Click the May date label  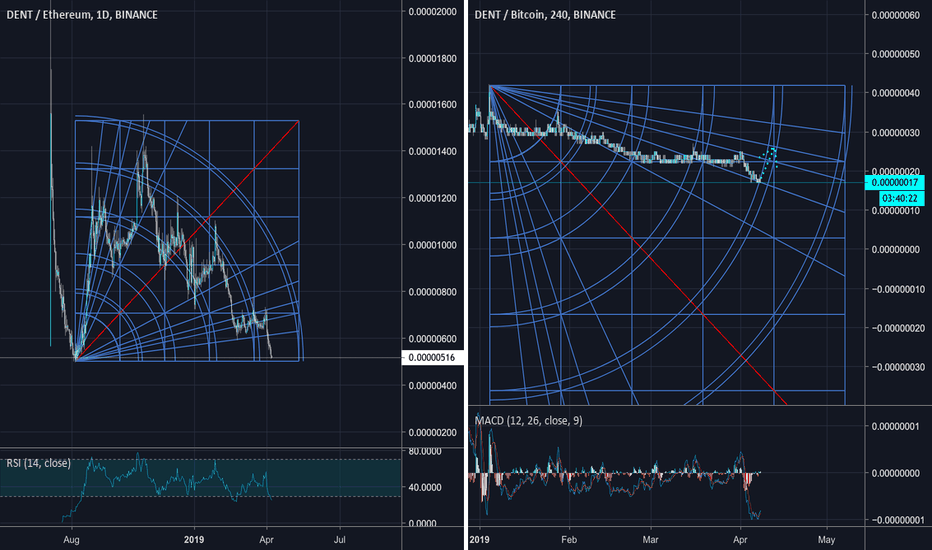pyautogui.click(x=826, y=540)
